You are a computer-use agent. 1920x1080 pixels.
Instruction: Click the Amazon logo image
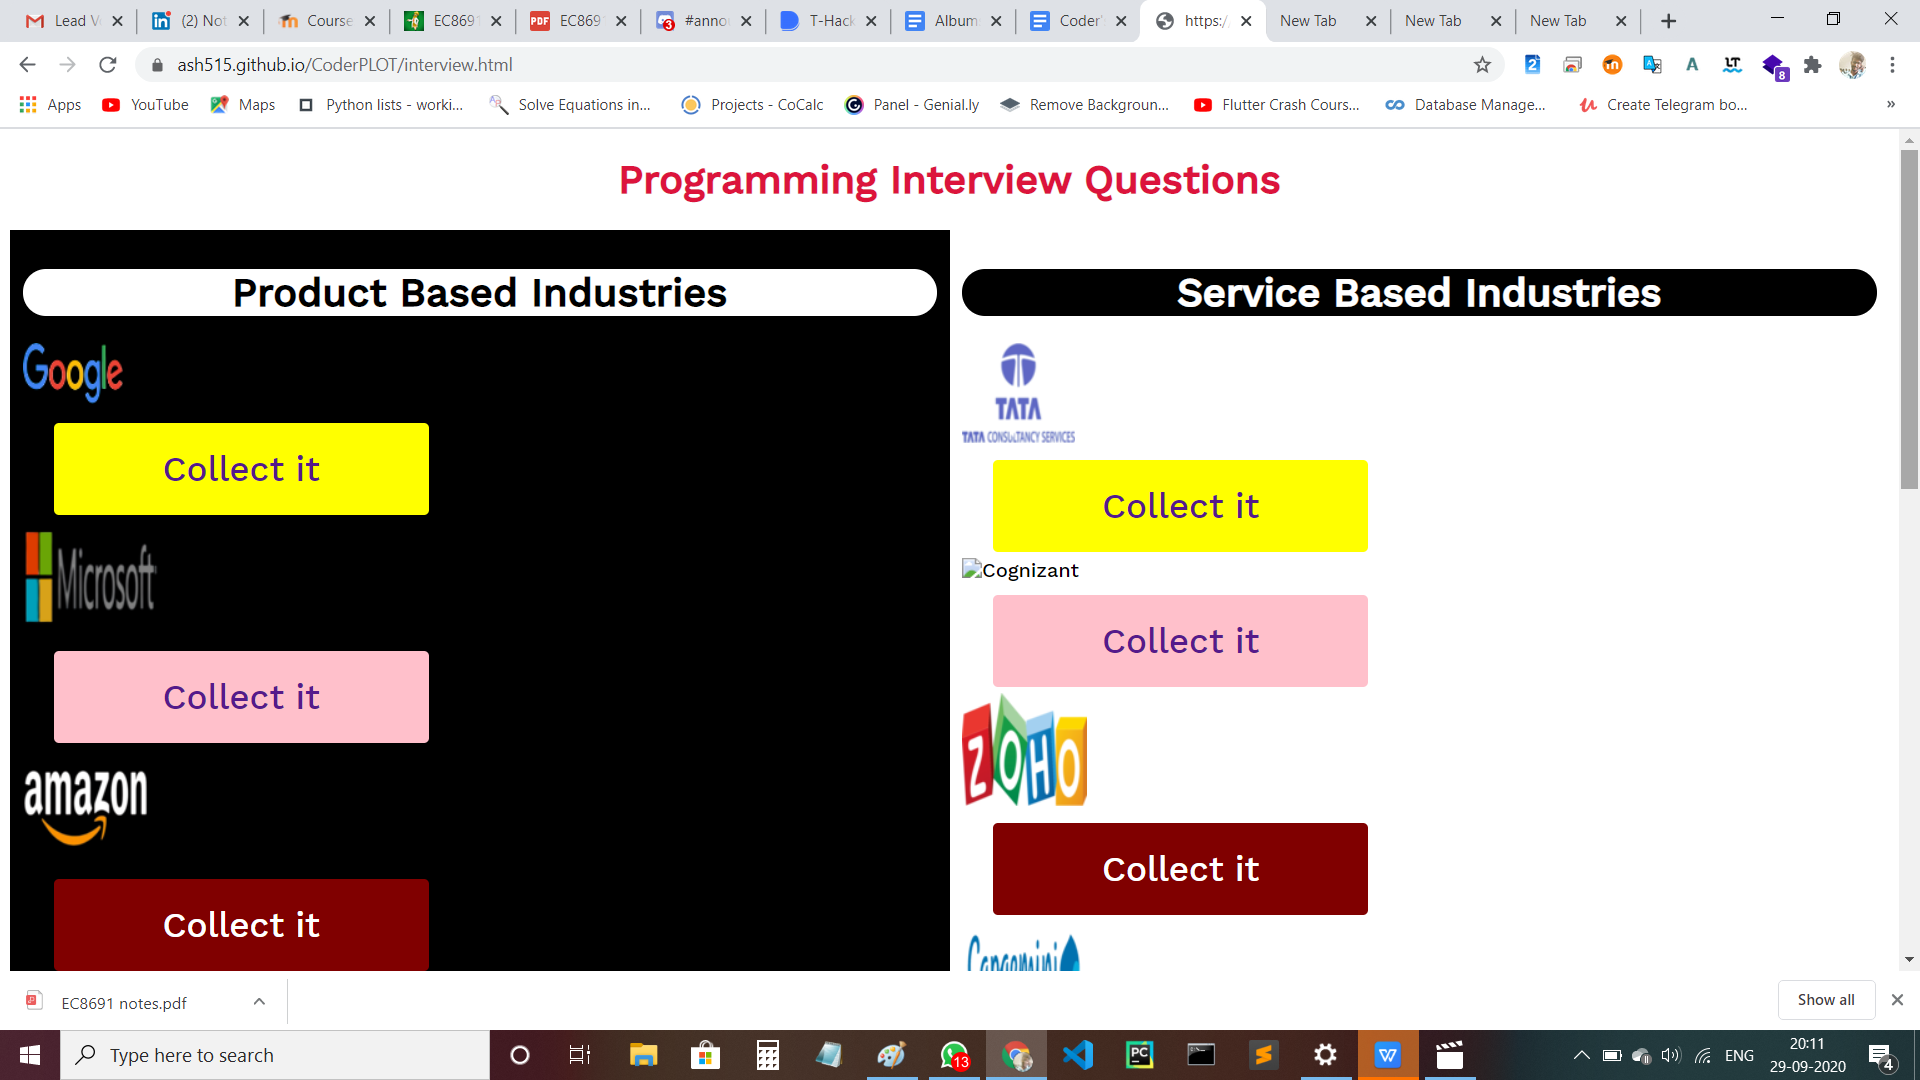[86, 806]
